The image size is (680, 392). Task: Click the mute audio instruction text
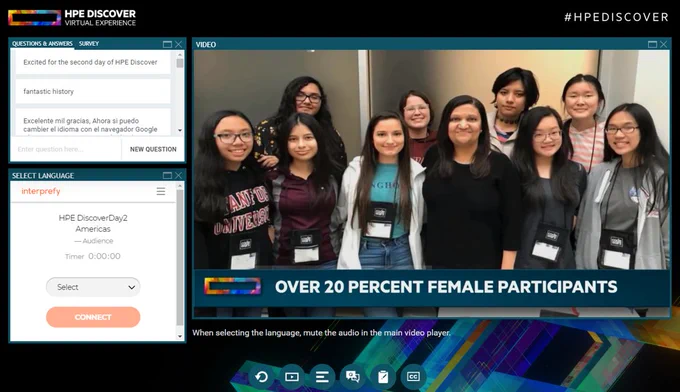point(321,333)
